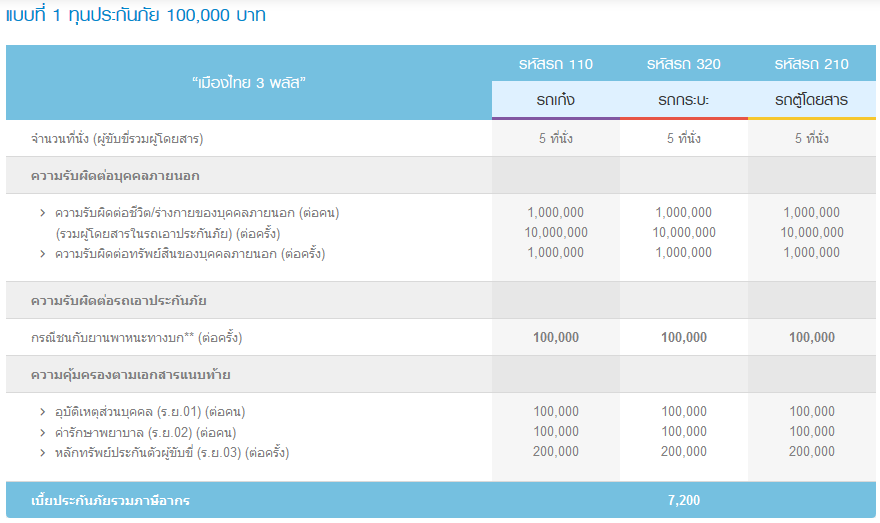Click the เบี้ยประกันภัยรวมภาษีอากร footer label

point(110,501)
